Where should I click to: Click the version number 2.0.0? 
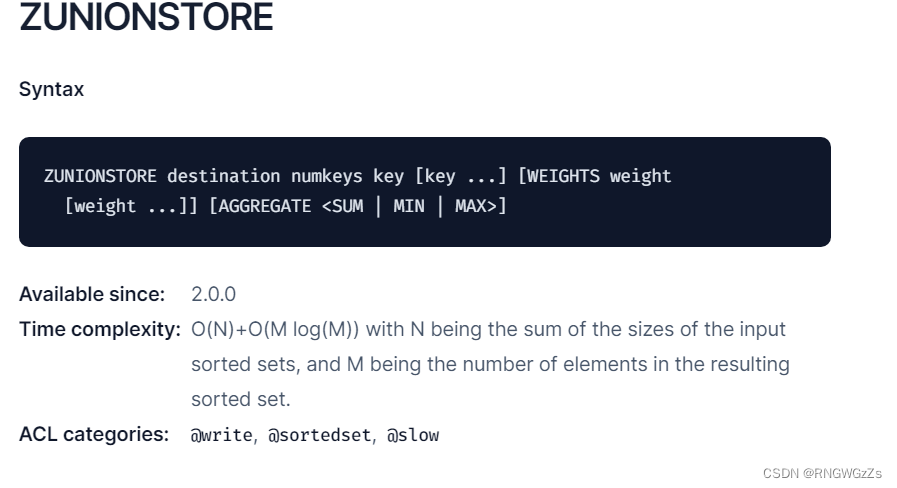[213, 294]
